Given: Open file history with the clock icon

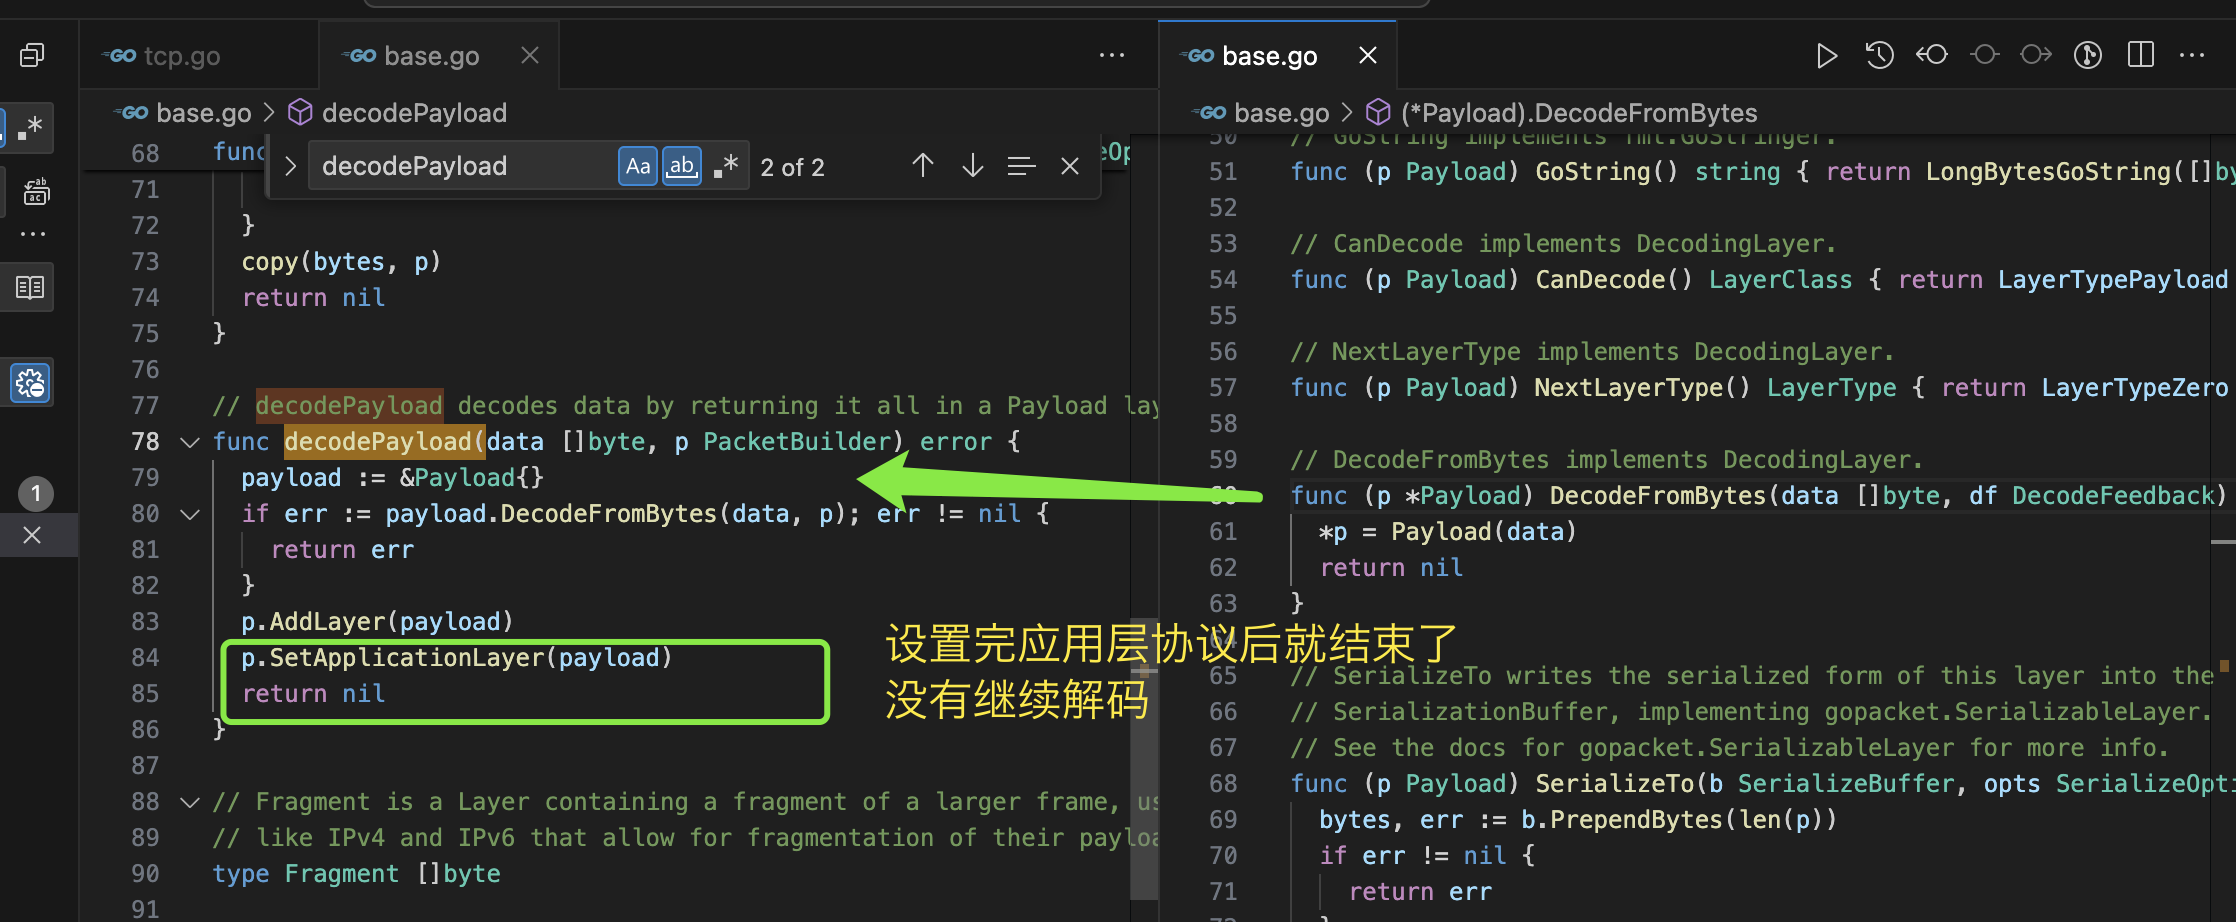Looking at the screenshot, I should point(1880,56).
